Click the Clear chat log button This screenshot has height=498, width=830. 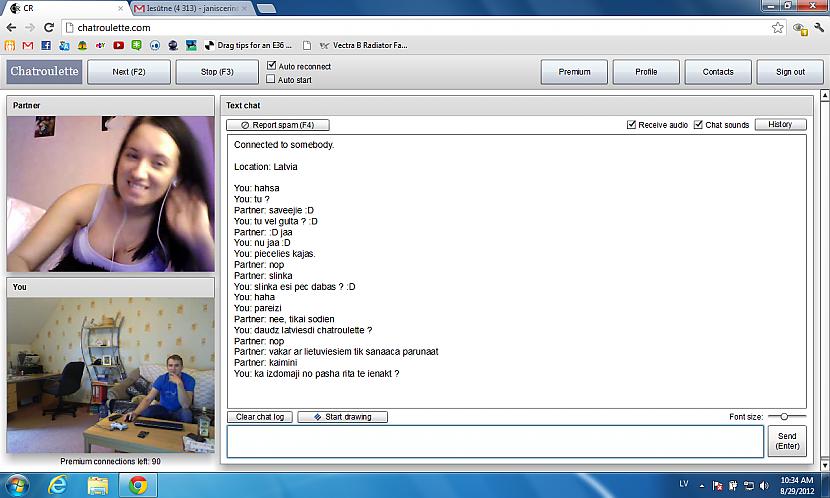260,417
